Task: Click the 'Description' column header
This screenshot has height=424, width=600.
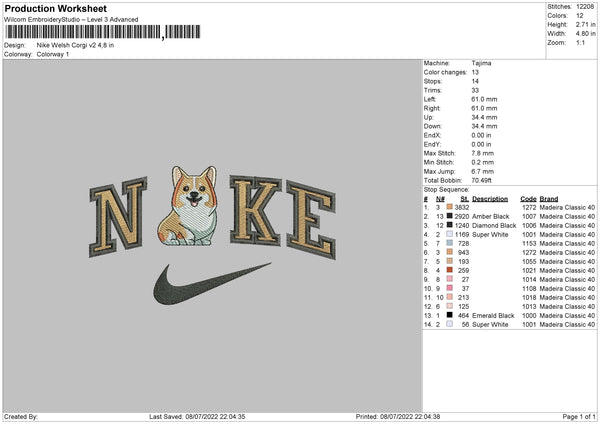Action: pos(490,199)
